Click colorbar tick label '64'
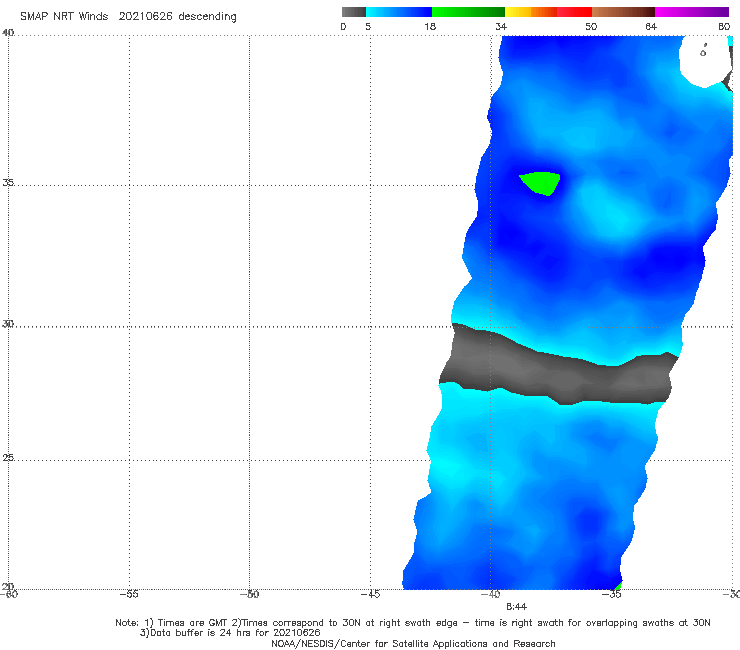Viewport: 740px width, 650px height. [x=651, y=26]
